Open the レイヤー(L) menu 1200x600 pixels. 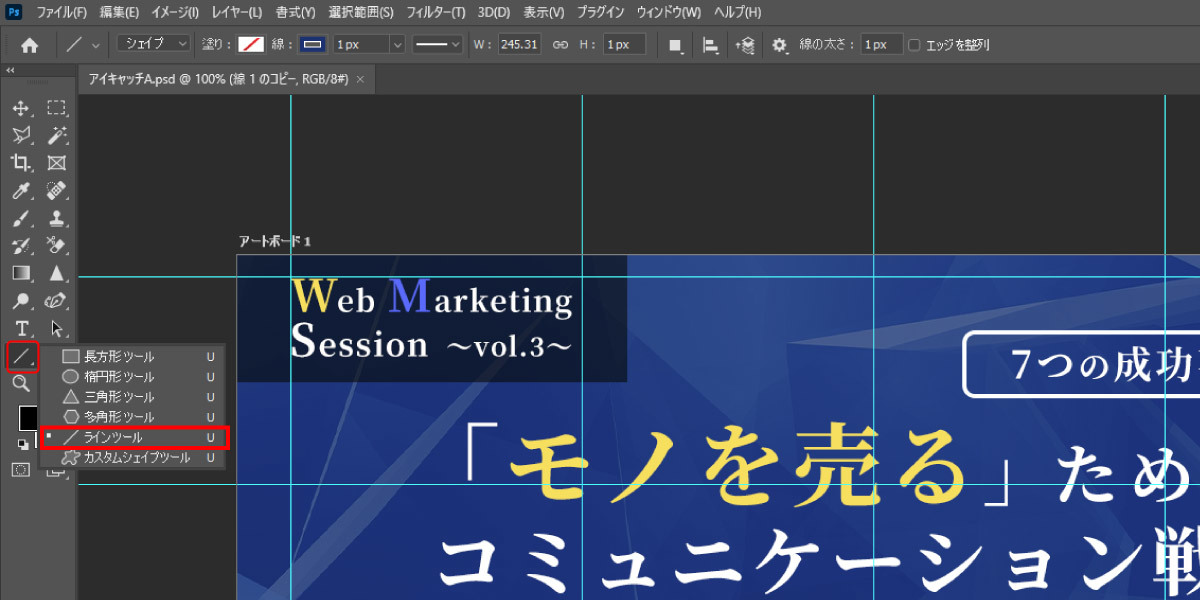click(236, 13)
